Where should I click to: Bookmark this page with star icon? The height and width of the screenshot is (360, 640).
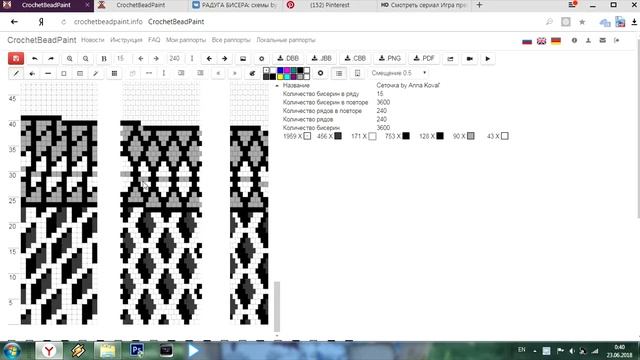tap(582, 22)
